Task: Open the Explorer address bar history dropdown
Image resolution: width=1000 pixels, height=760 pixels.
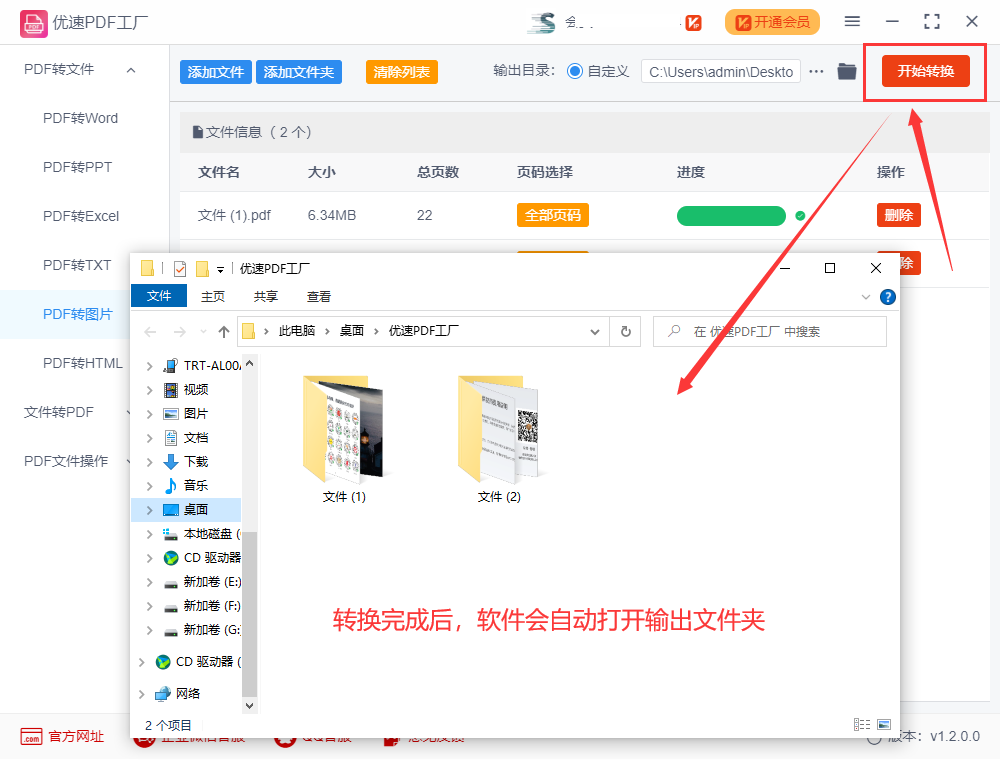Action: click(594, 332)
